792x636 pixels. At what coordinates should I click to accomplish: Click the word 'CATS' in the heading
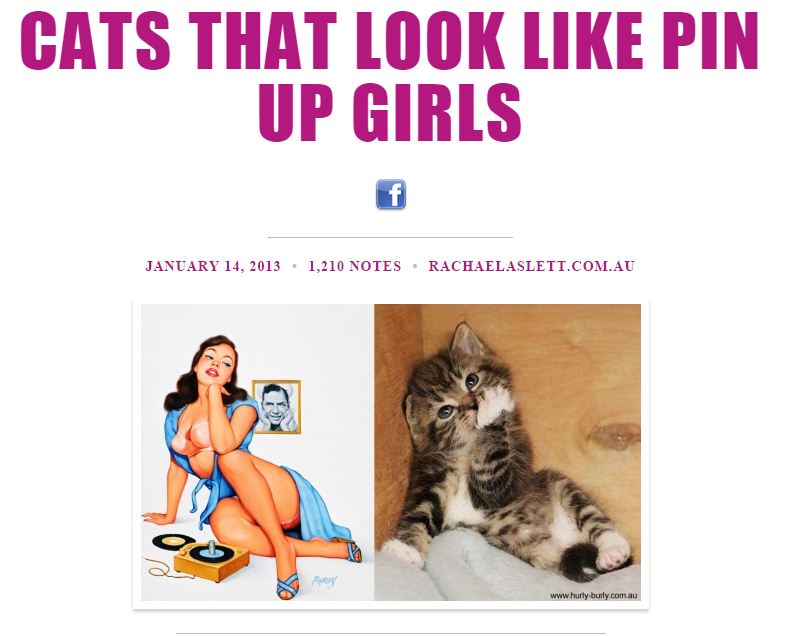tap(95, 40)
